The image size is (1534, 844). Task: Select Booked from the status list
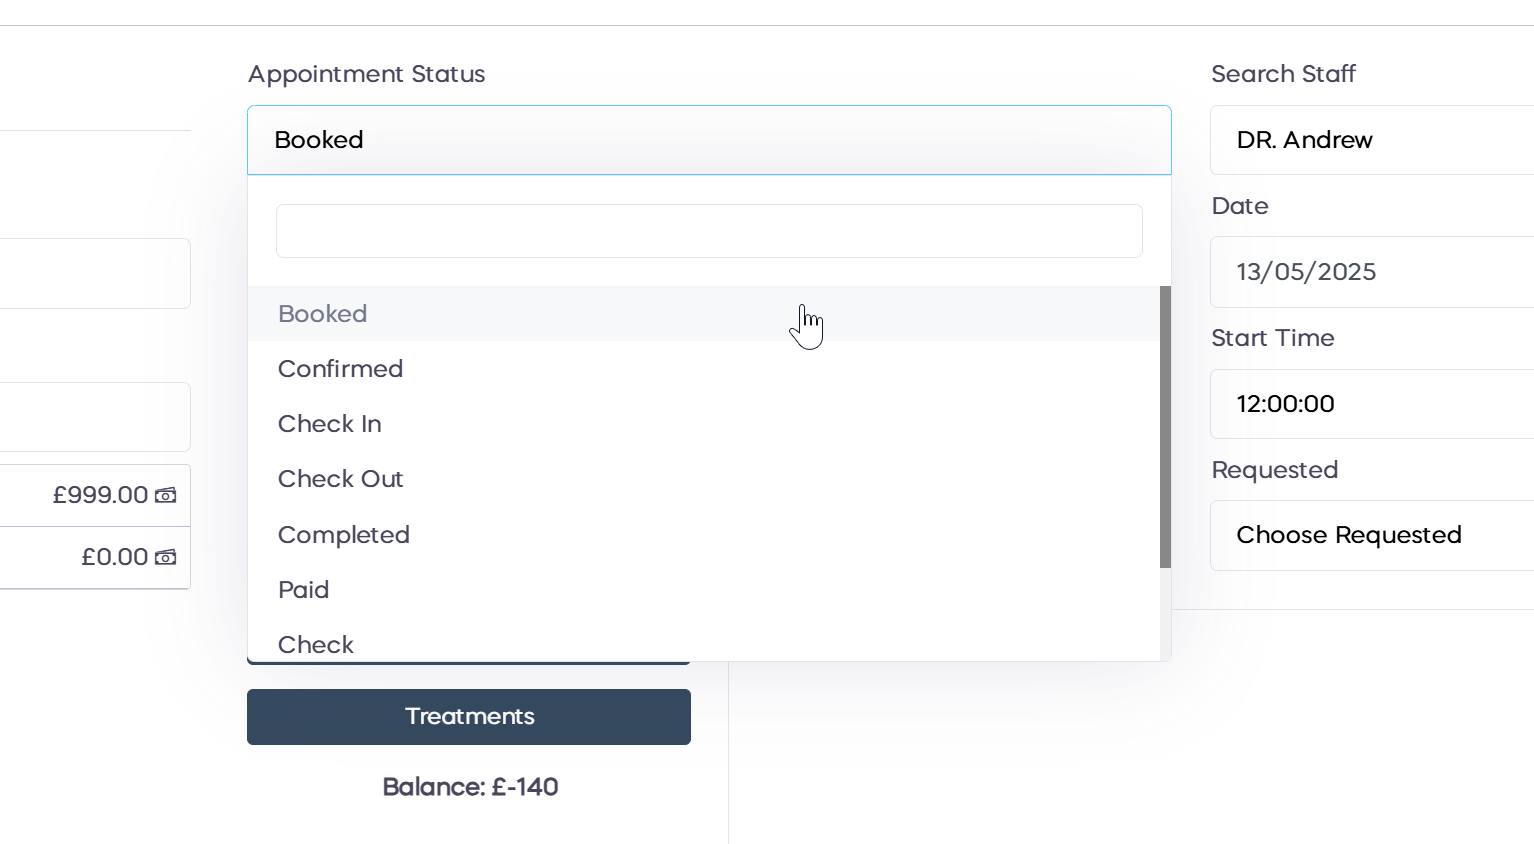tap(323, 314)
